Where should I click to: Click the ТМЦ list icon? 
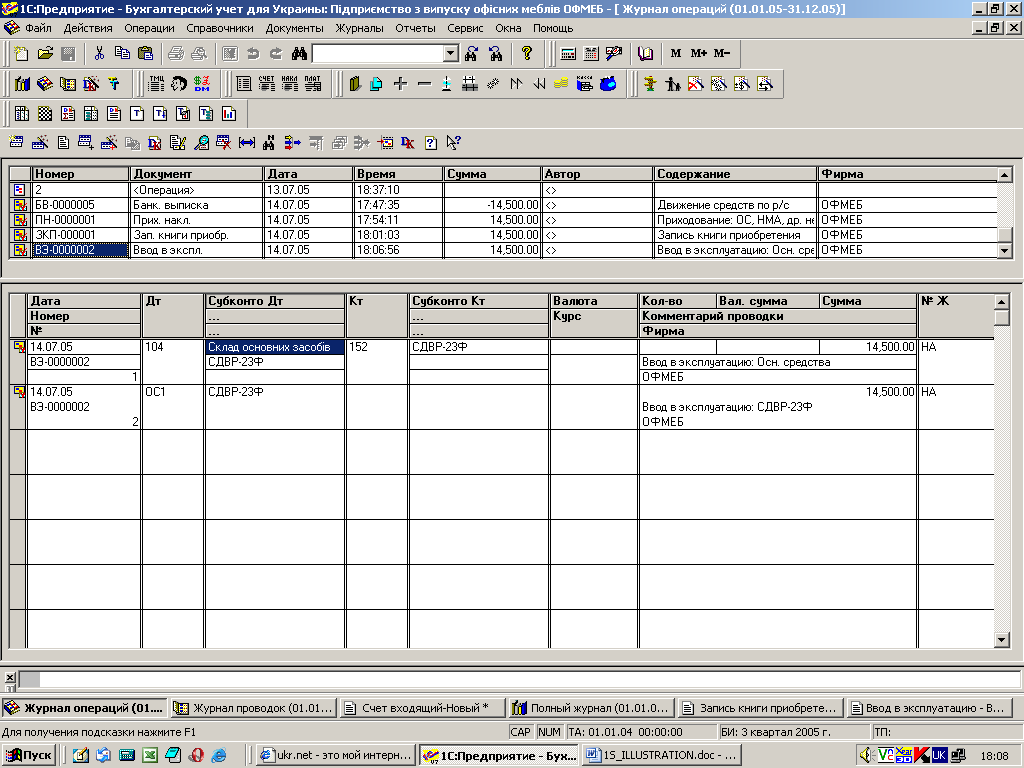tap(157, 84)
